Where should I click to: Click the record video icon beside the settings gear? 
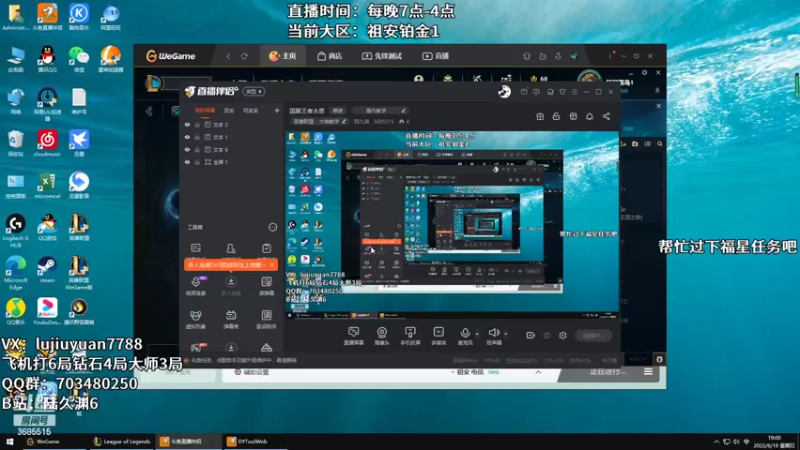click(531, 335)
